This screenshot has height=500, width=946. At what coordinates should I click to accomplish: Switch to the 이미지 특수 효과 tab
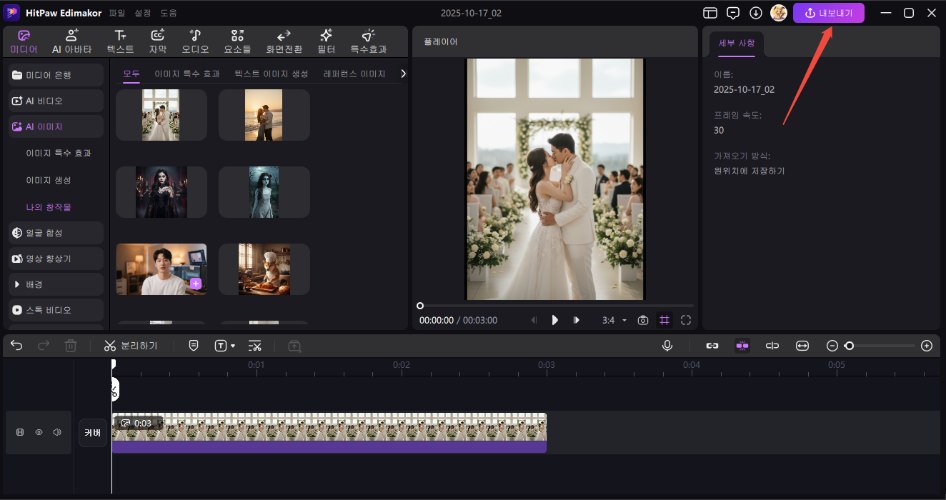click(187, 74)
